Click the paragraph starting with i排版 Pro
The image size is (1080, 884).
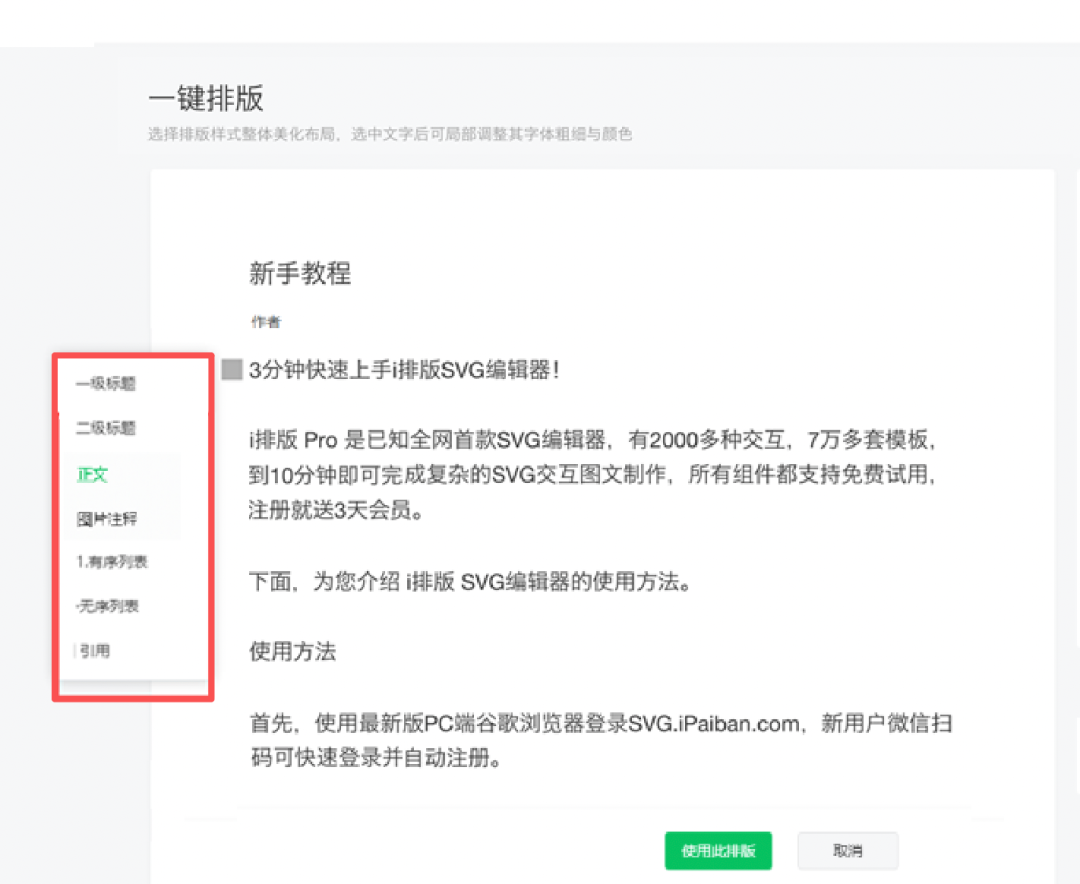click(x=592, y=474)
